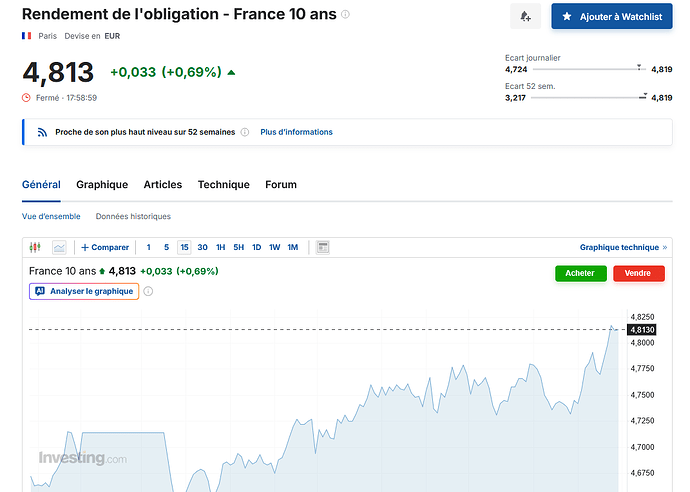Screen dimensions: 690x492
Task: Click info icon next to France 10 ans title
Action: click(346, 15)
